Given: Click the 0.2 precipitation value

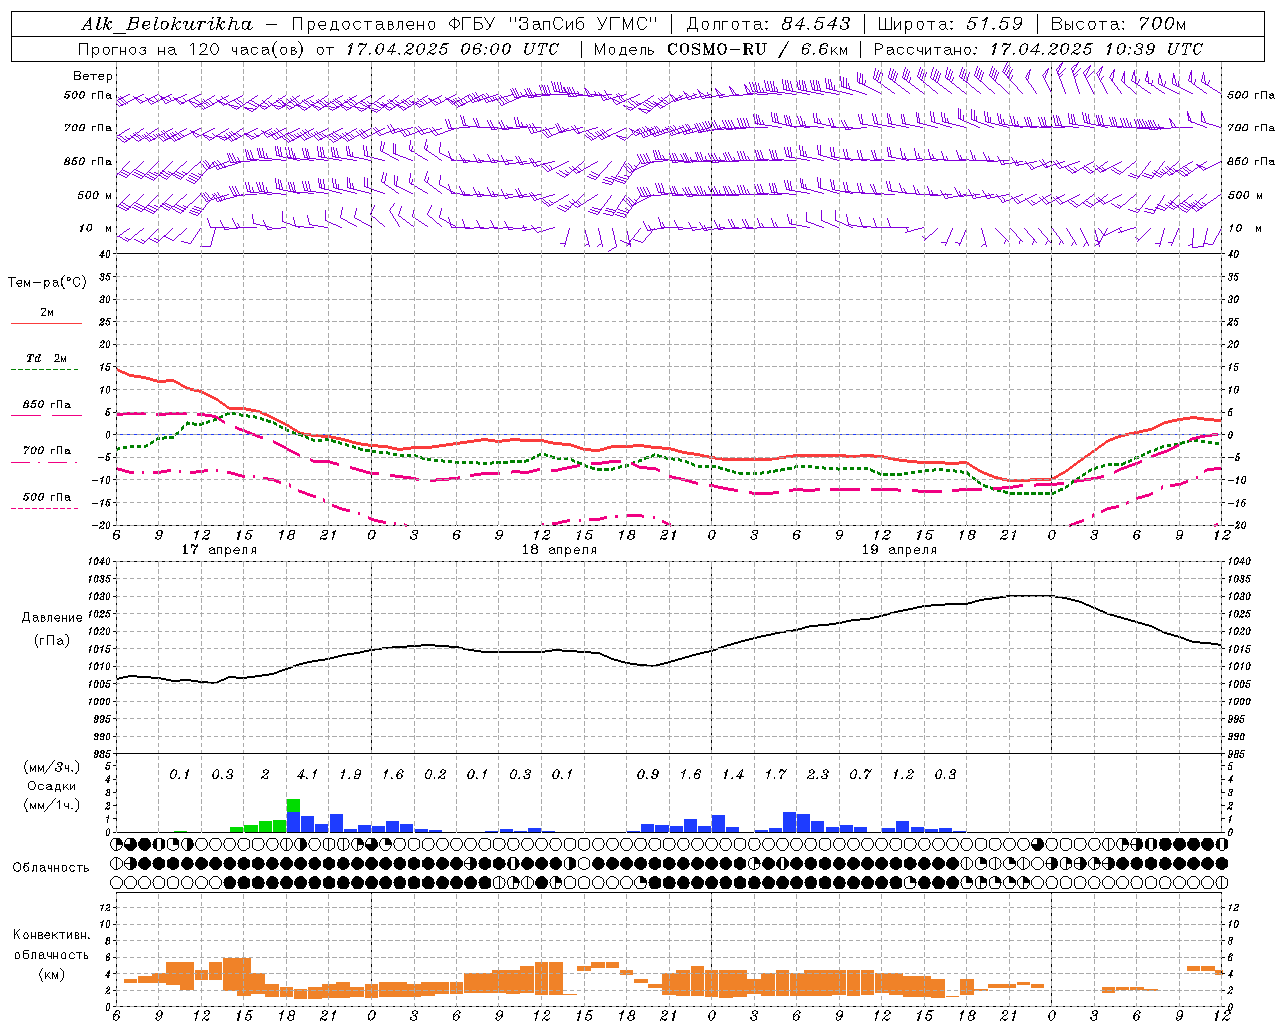Looking at the screenshot, I should (x=435, y=774).
